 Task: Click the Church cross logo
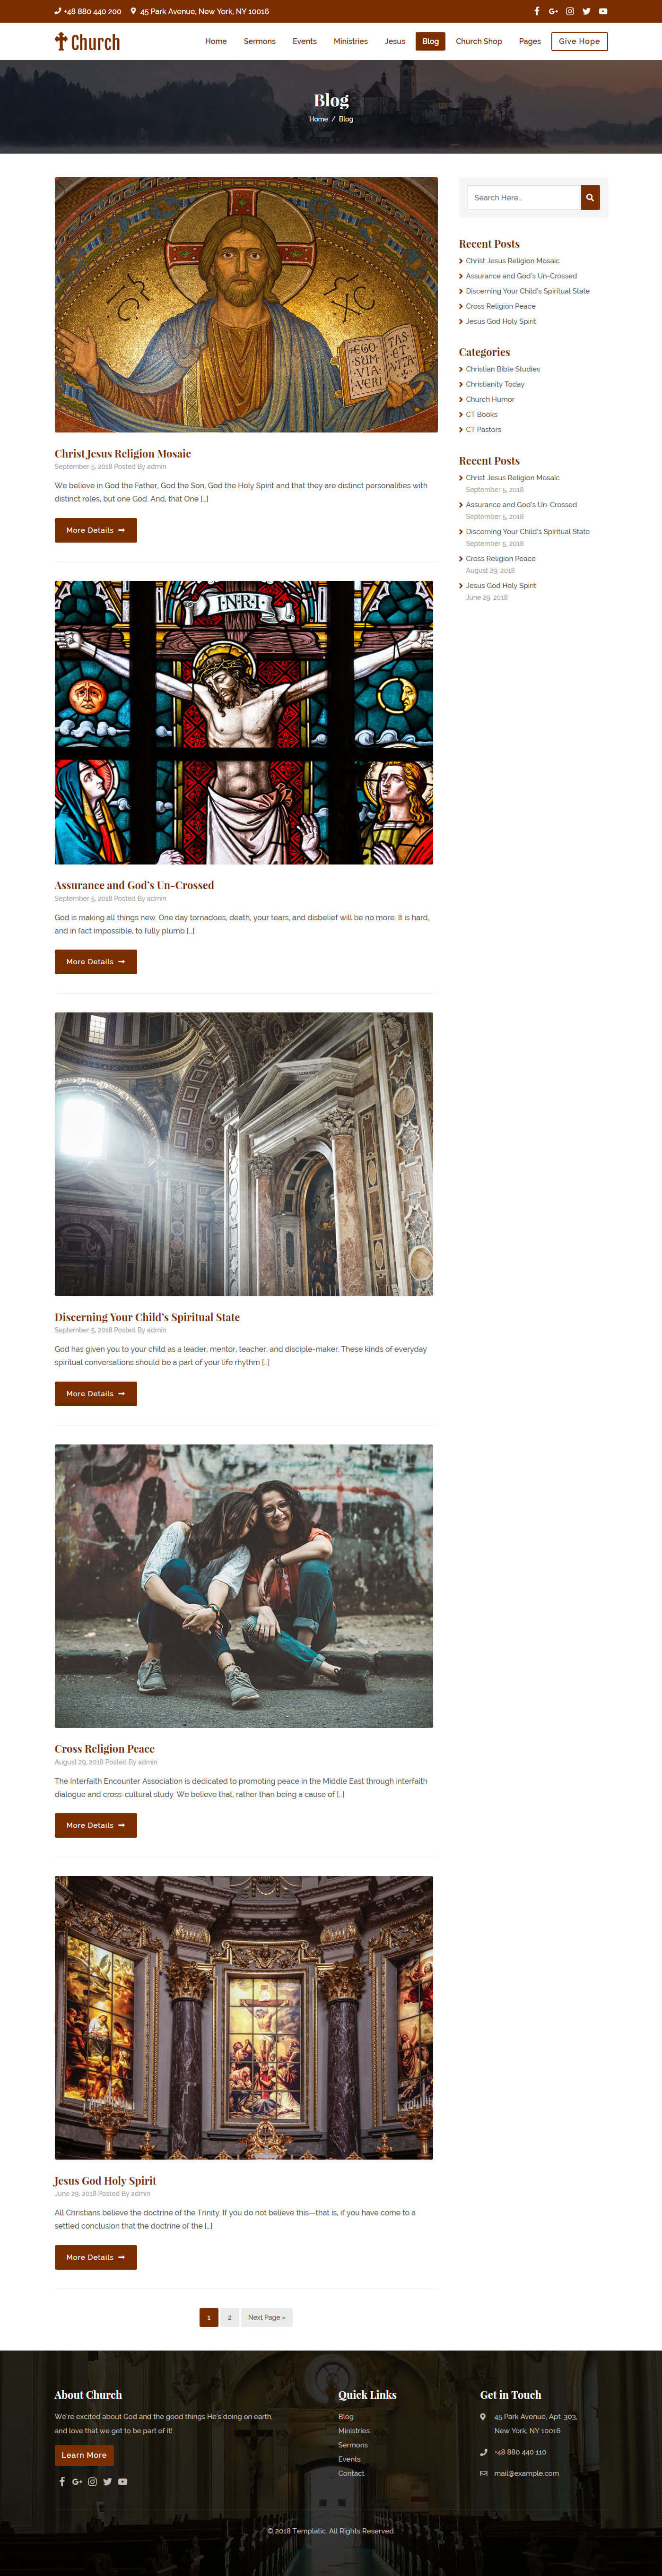(87, 42)
